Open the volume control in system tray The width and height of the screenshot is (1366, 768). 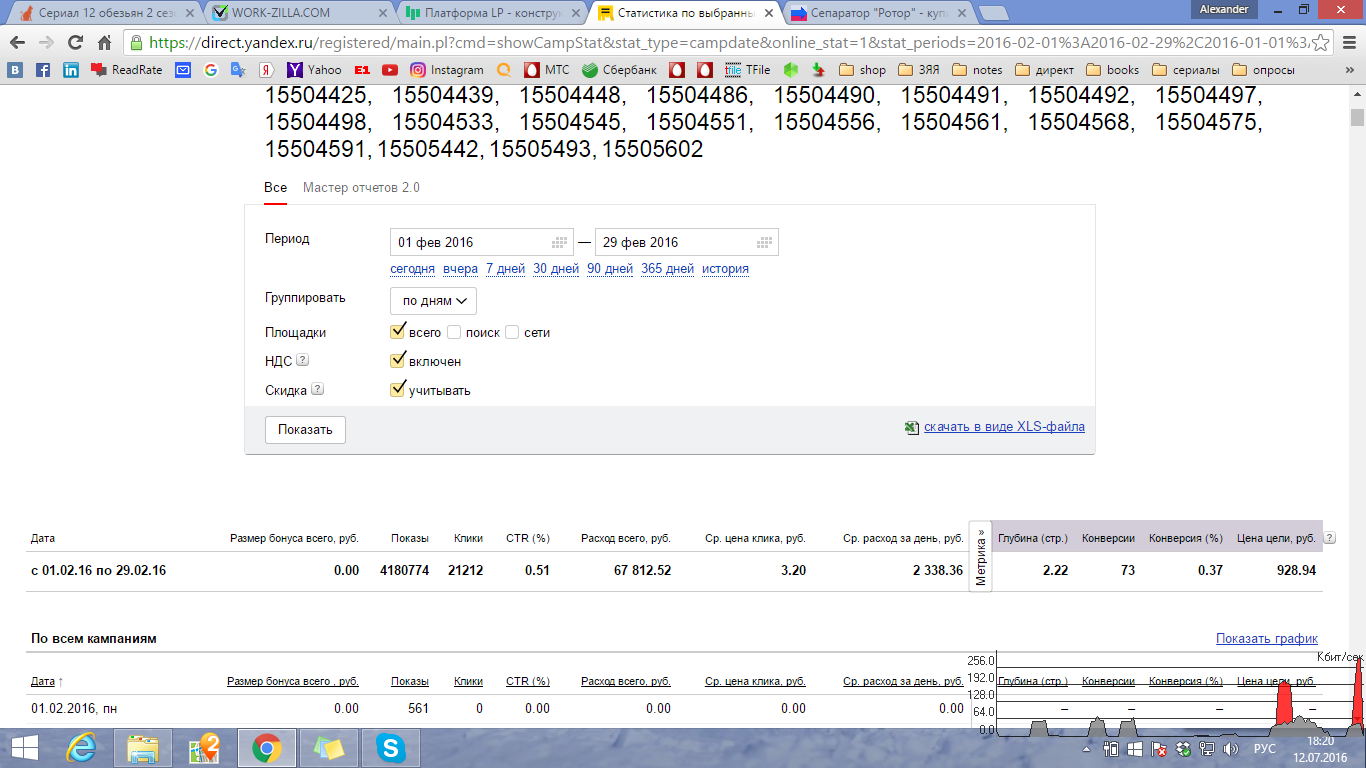click(x=1231, y=748)
